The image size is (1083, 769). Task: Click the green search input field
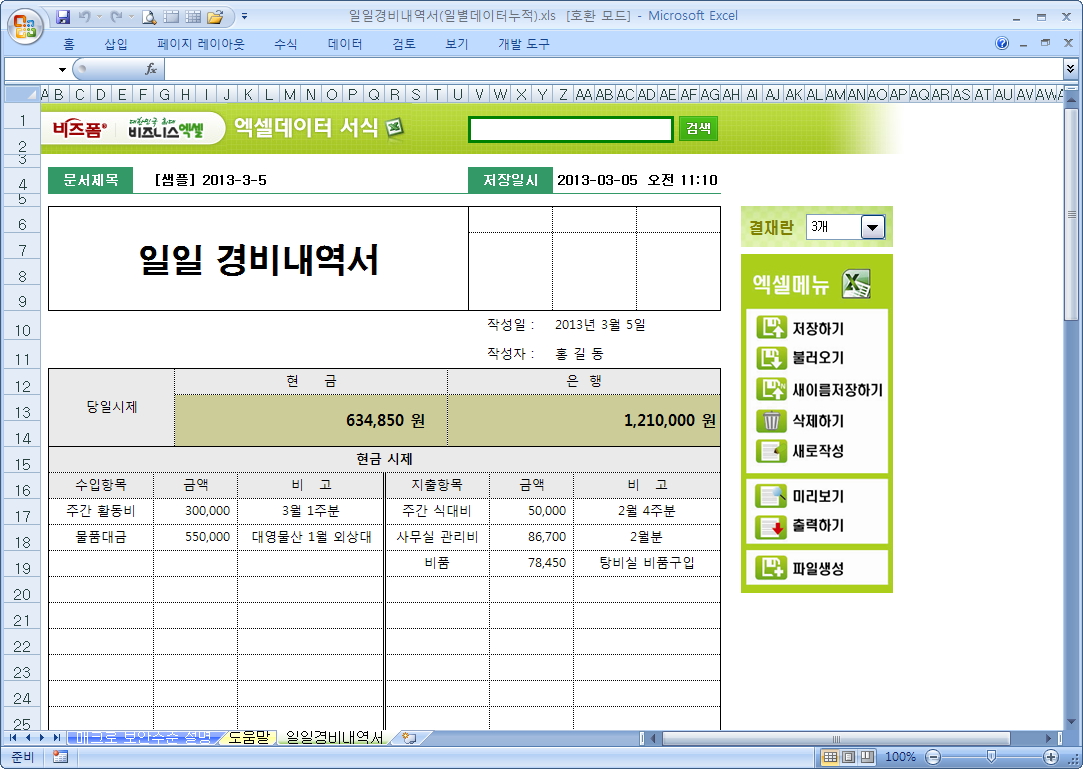pyautogui.click(x=571, y=129)
